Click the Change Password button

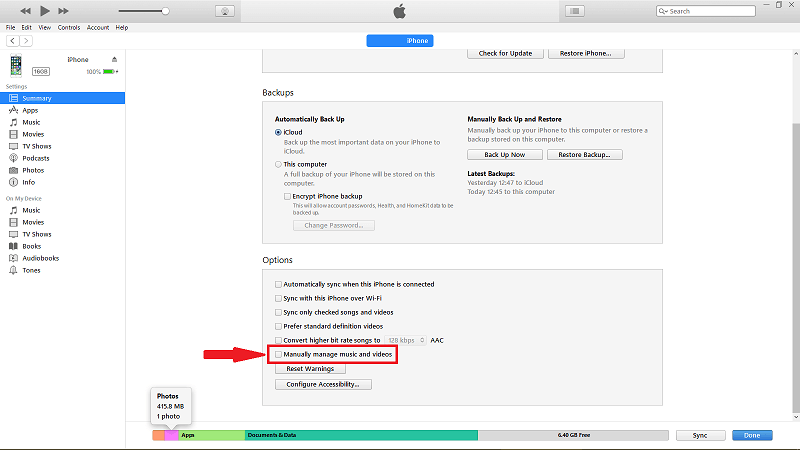point(334,226)
